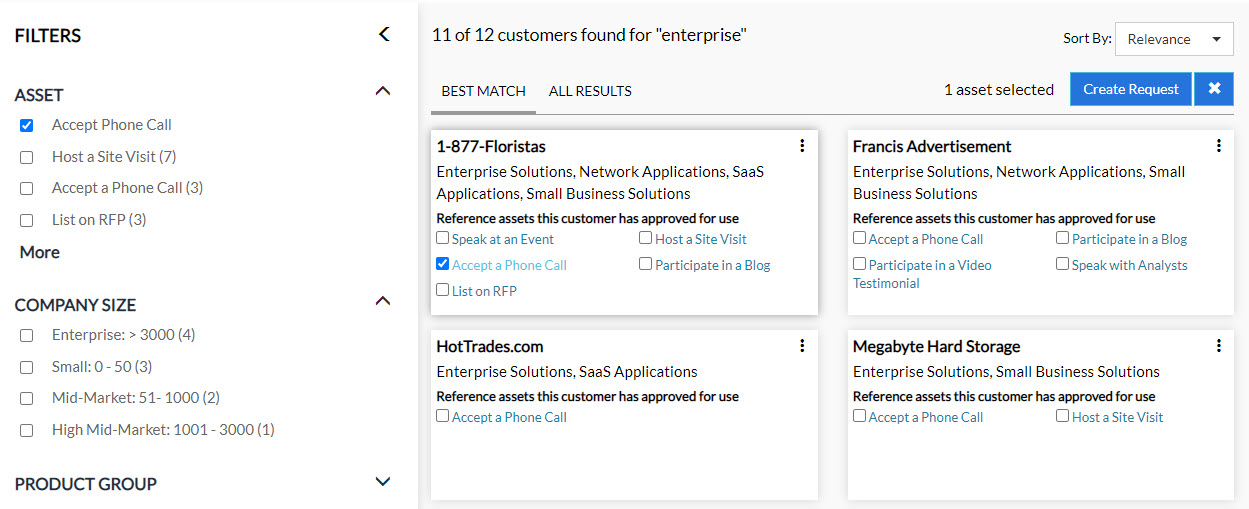
Task: Collapse the Filters panel with left chevron
Action: 384,35
